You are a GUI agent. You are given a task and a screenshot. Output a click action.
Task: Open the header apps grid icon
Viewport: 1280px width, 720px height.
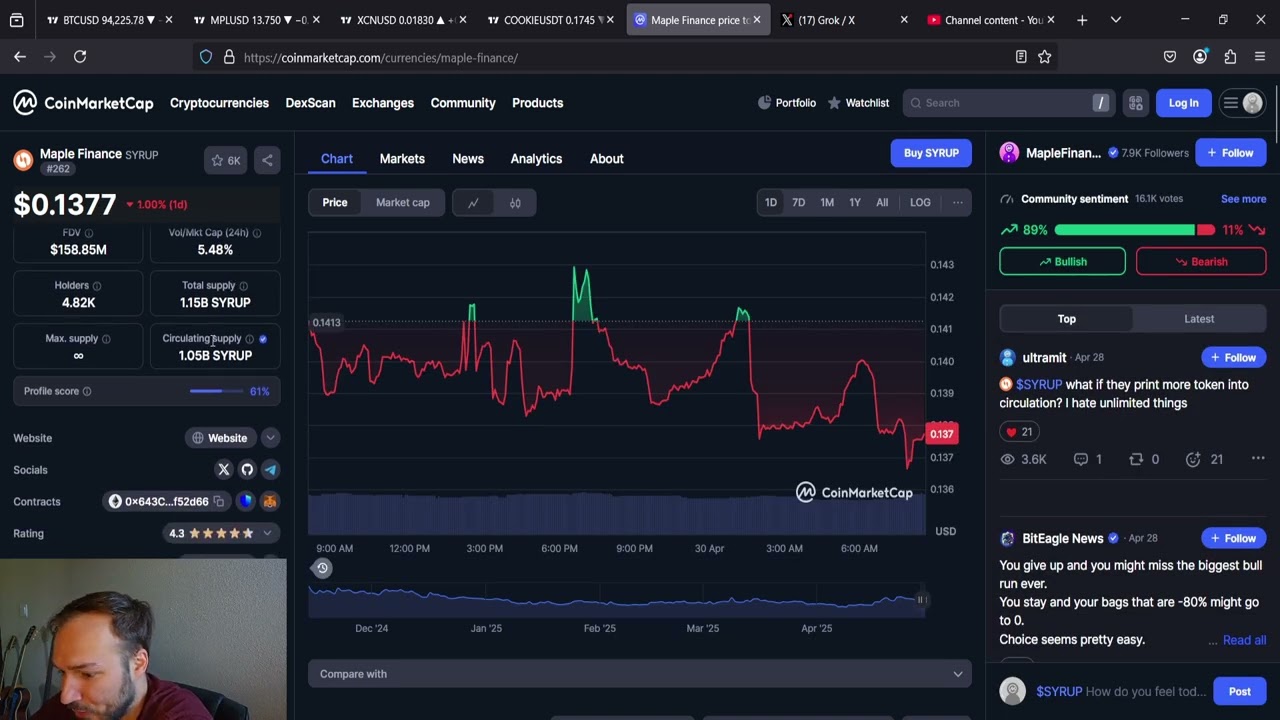(x=1136, y=103)
